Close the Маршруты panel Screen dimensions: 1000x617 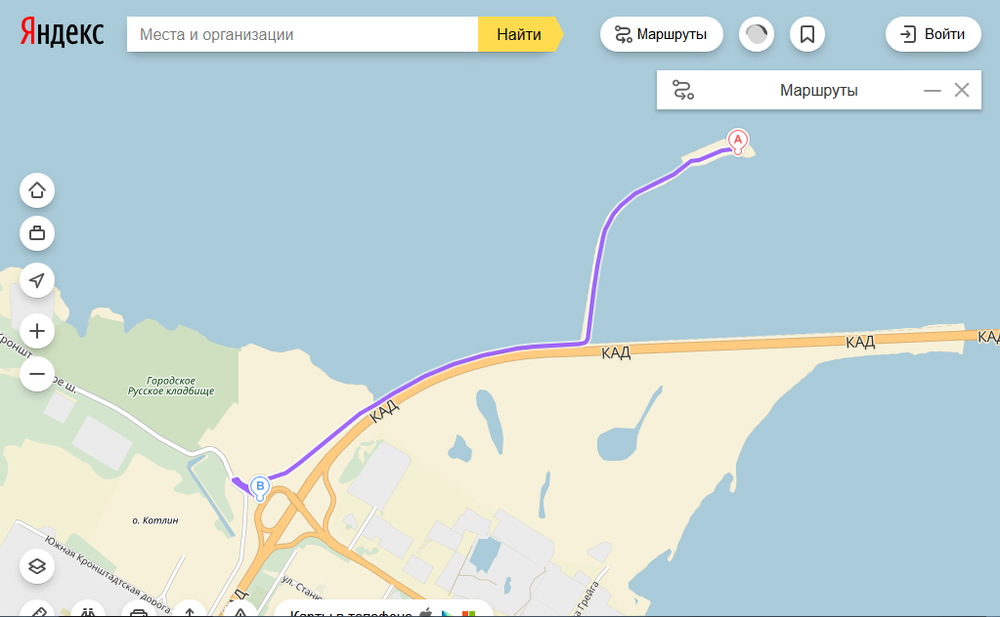[x=962, y=90]
